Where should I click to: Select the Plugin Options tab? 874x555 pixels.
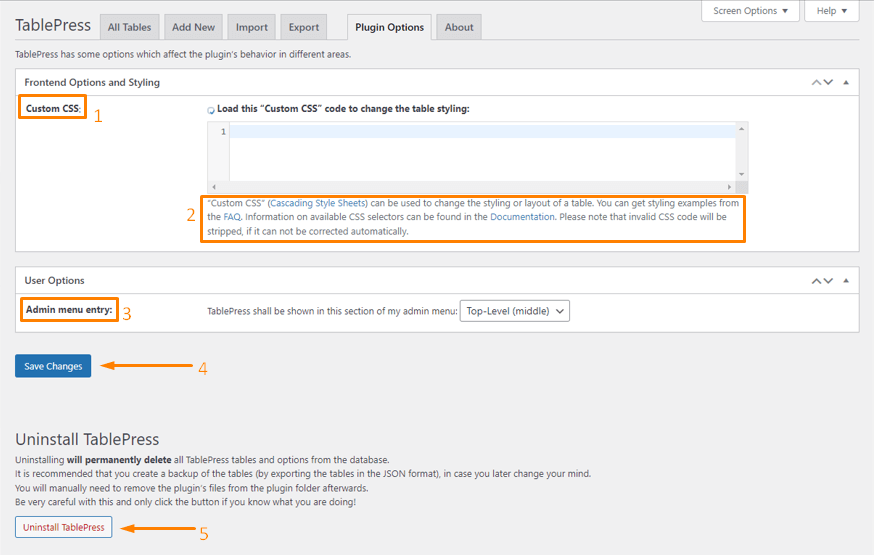(389, 27)
